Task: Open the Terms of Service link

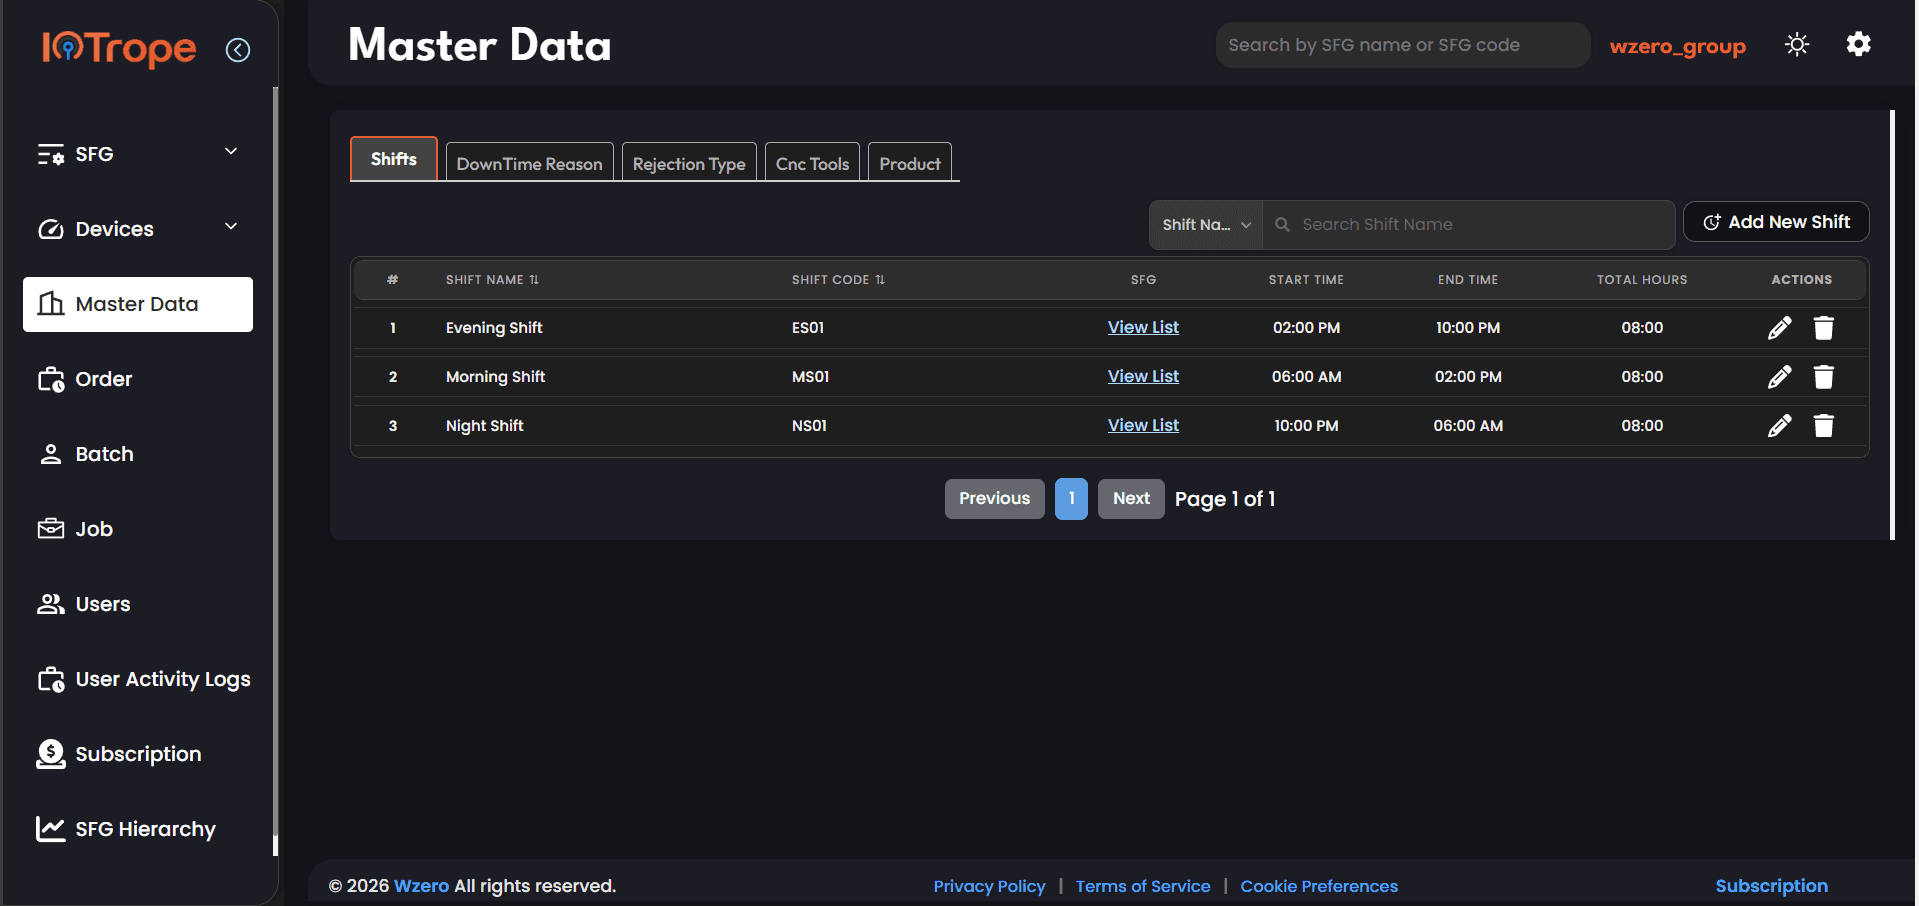Action: (1143, 886)
